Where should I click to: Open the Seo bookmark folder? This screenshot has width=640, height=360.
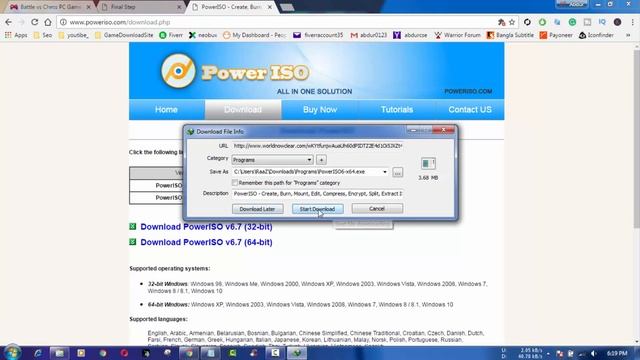point(43,35)
